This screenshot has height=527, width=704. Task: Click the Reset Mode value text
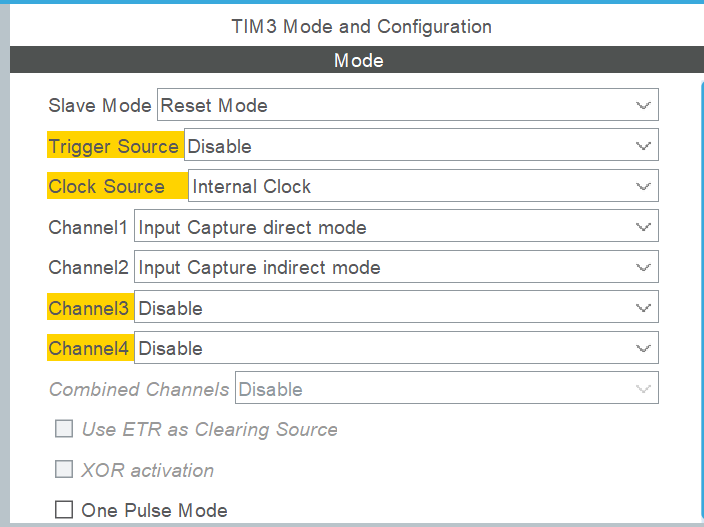point(214,105)
